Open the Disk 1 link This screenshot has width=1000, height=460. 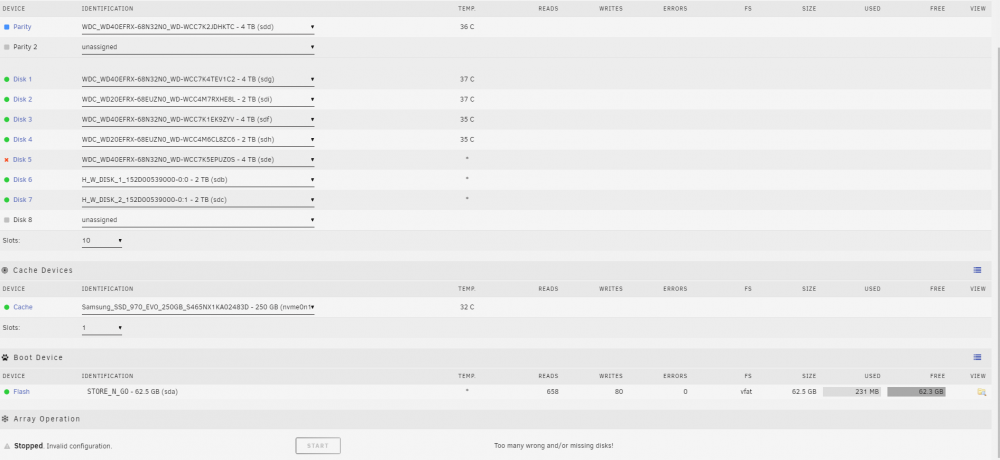click(x=22, y=80)
